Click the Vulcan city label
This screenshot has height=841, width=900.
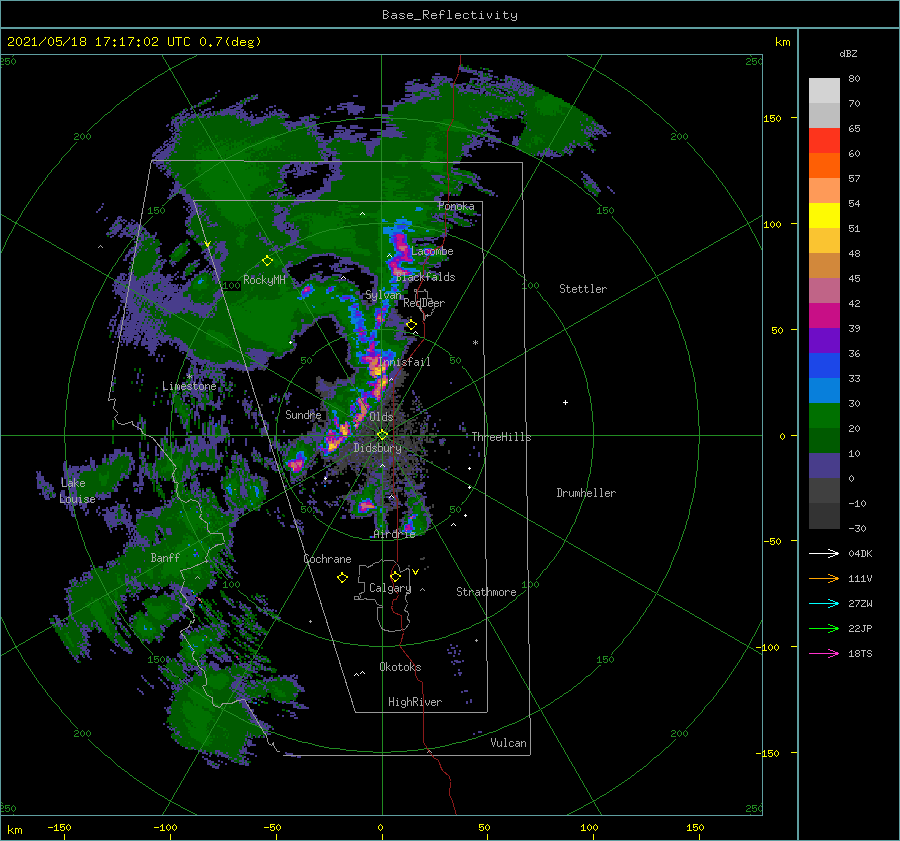click(508, 743)
